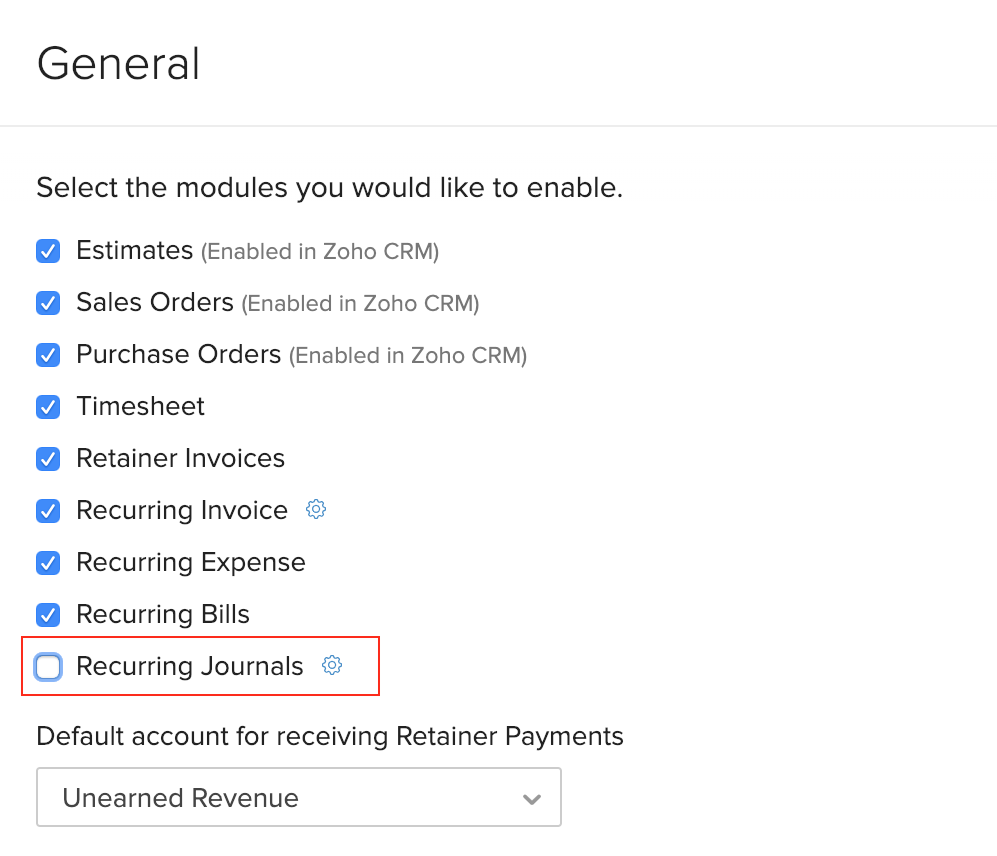Click the General page heading
The height and width of the screenshot is (856, 997).
pyautogui.click(x=118, y=63)
